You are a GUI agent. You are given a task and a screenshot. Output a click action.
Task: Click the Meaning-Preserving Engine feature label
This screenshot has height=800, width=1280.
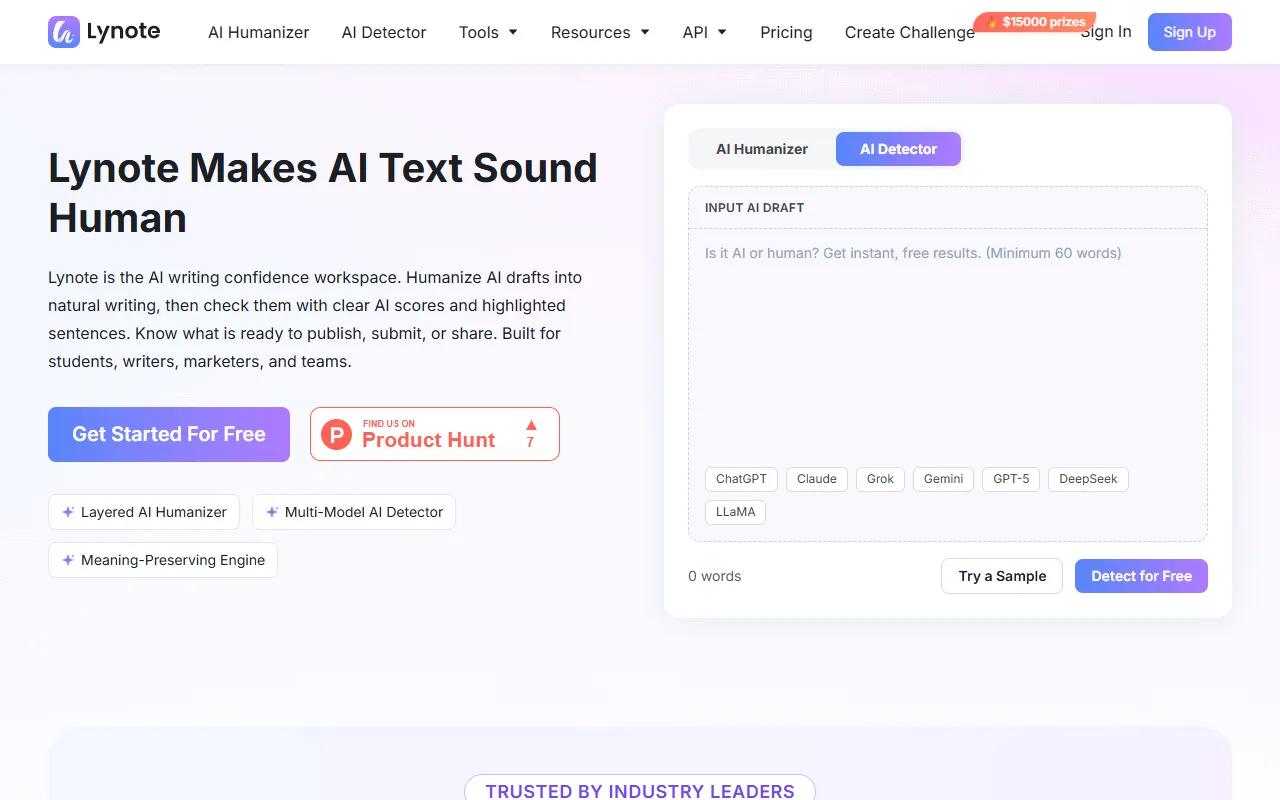(x=173, y=560)
